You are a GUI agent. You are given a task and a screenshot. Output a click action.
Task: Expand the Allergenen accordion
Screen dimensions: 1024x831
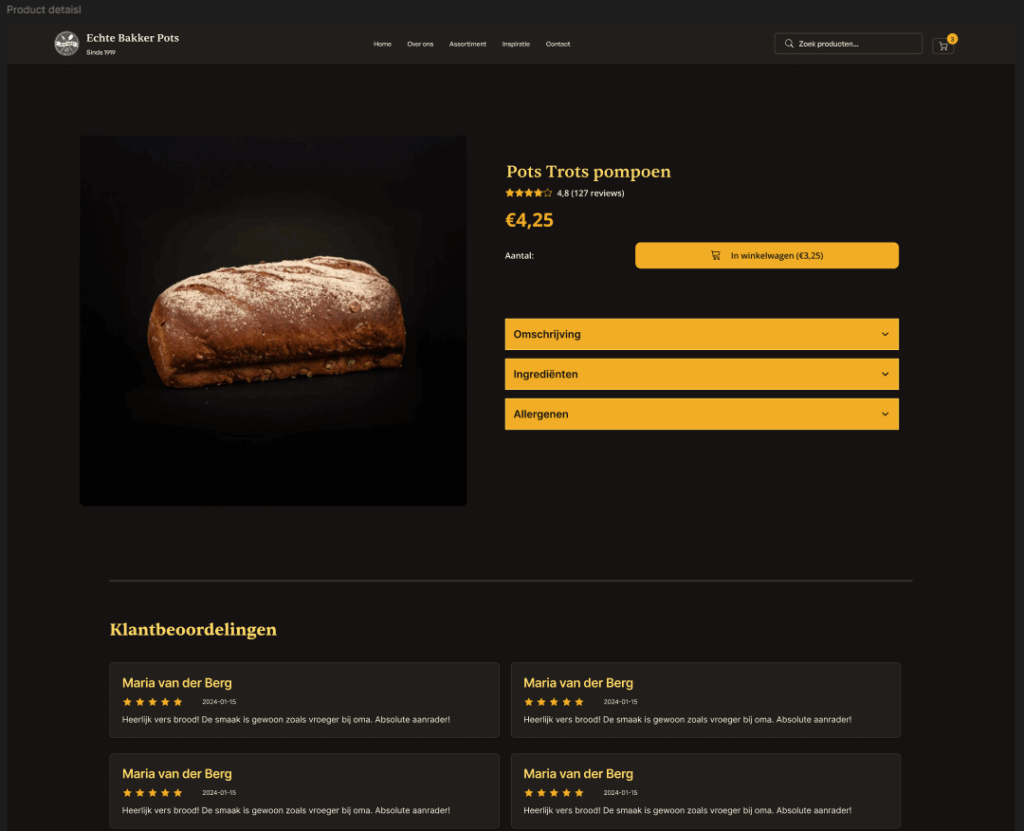click(701, 414)
